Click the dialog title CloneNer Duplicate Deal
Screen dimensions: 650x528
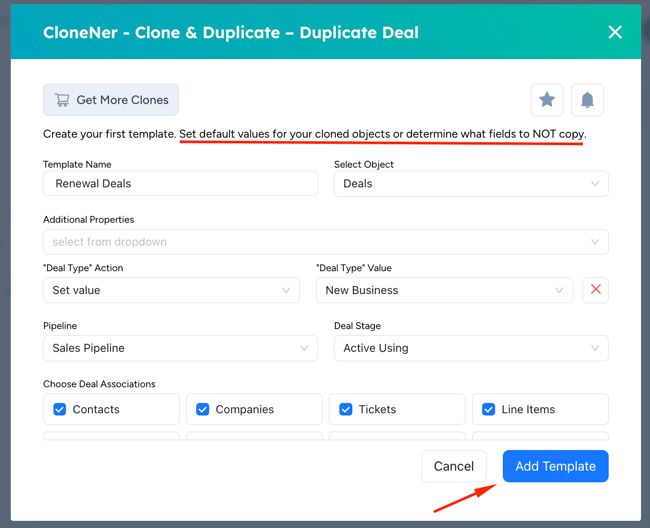[231, 32]
